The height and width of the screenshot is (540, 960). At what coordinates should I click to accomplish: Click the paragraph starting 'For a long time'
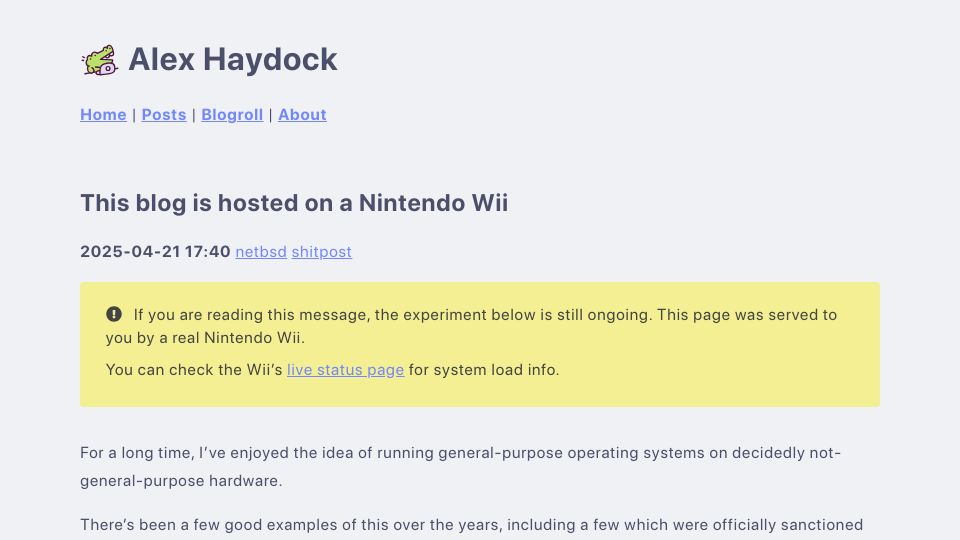[460, 467]
